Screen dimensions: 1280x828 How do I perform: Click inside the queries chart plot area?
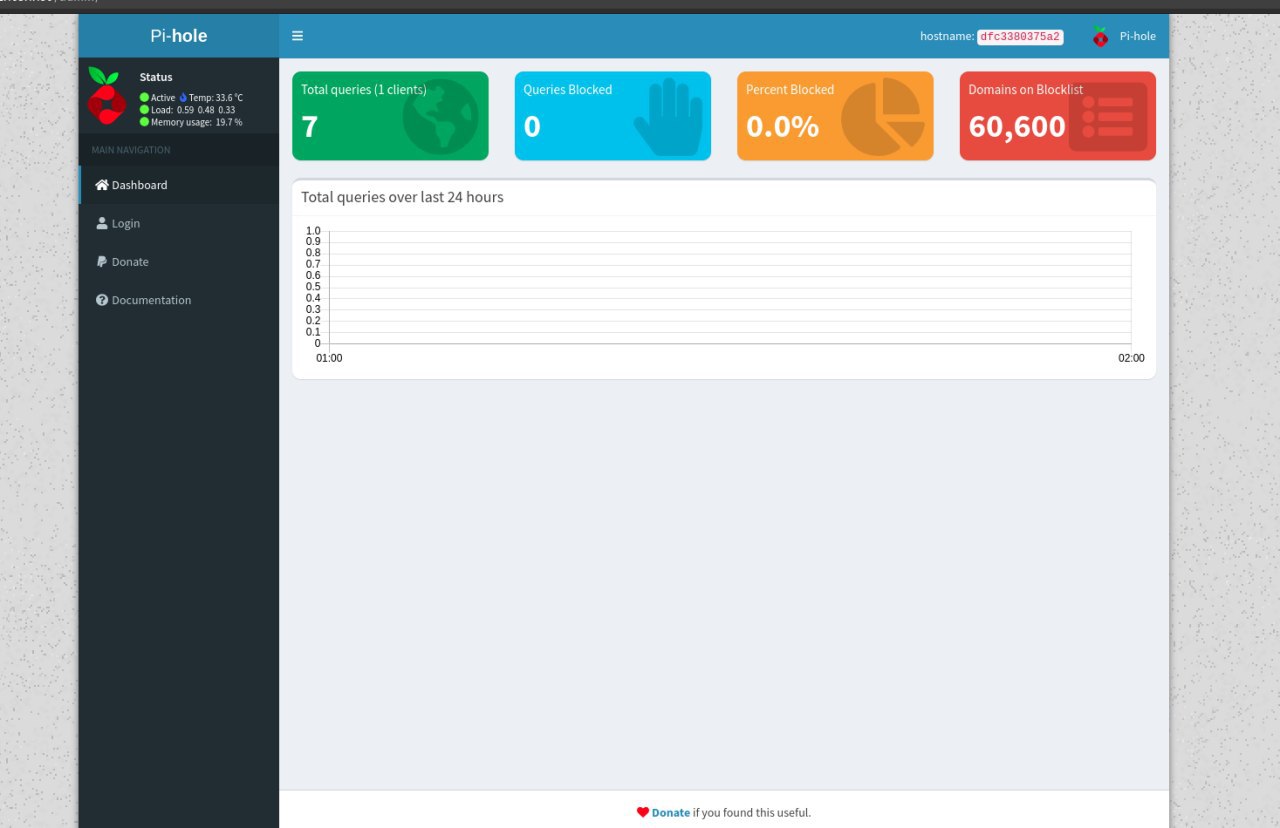[730, 287]
